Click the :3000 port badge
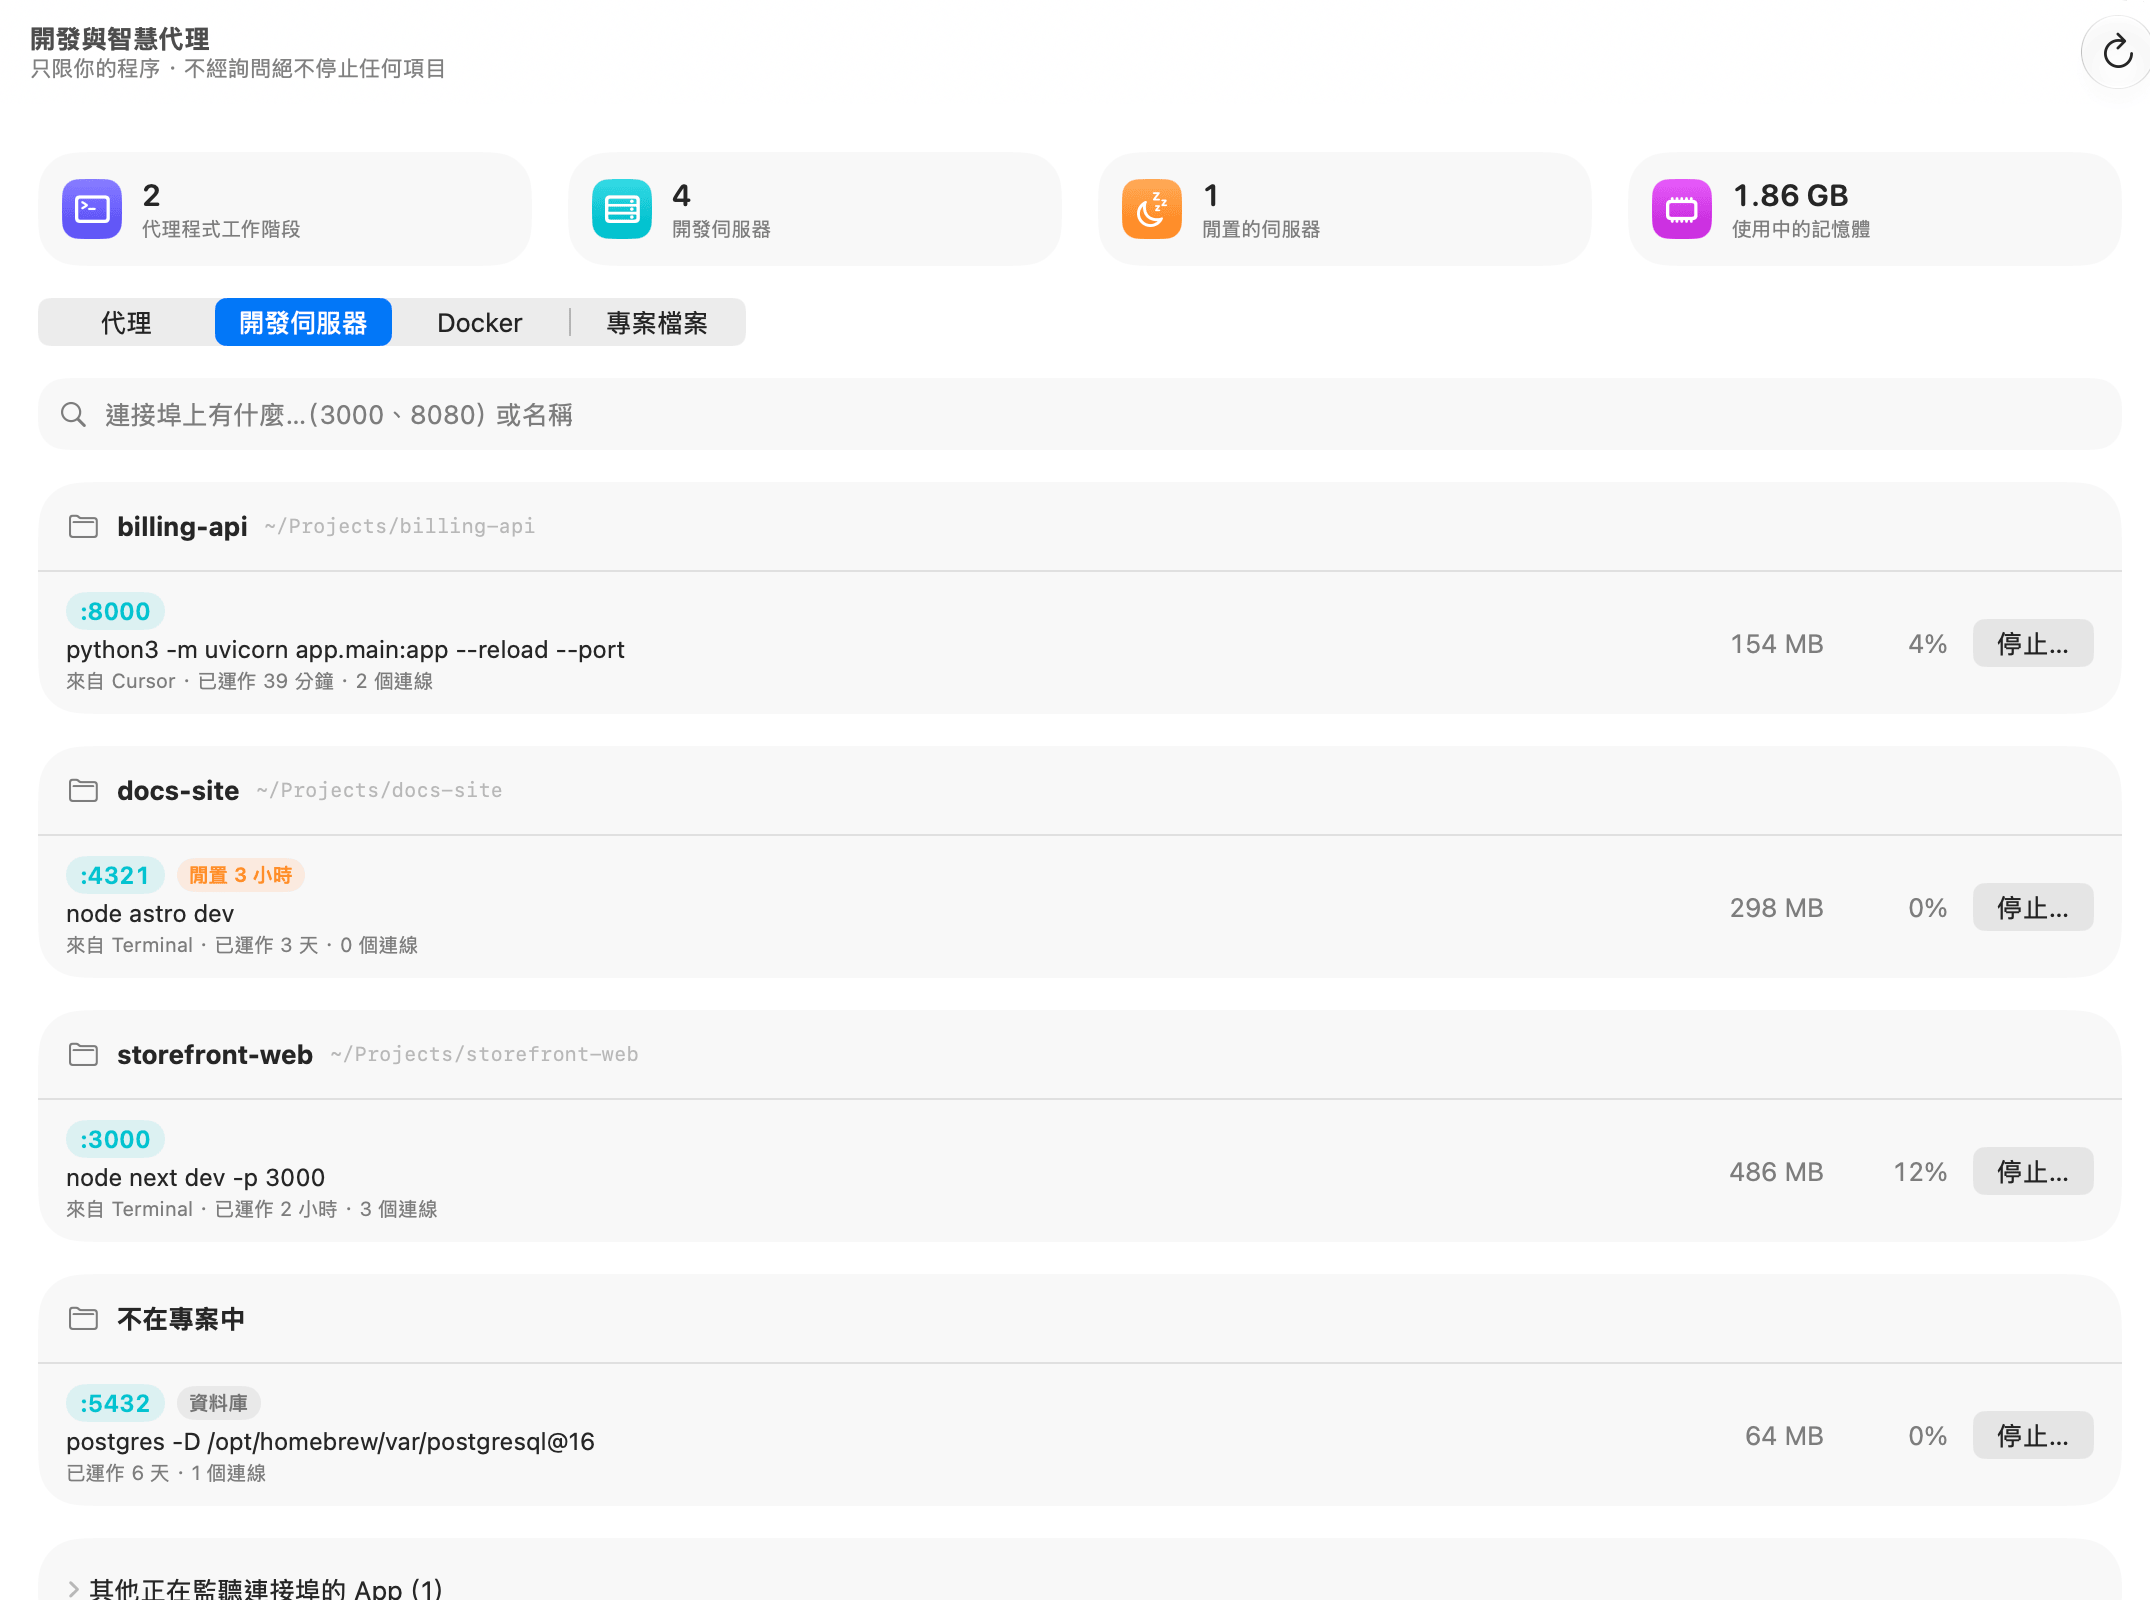The image size is (2150, 1600). (115, 1139)
